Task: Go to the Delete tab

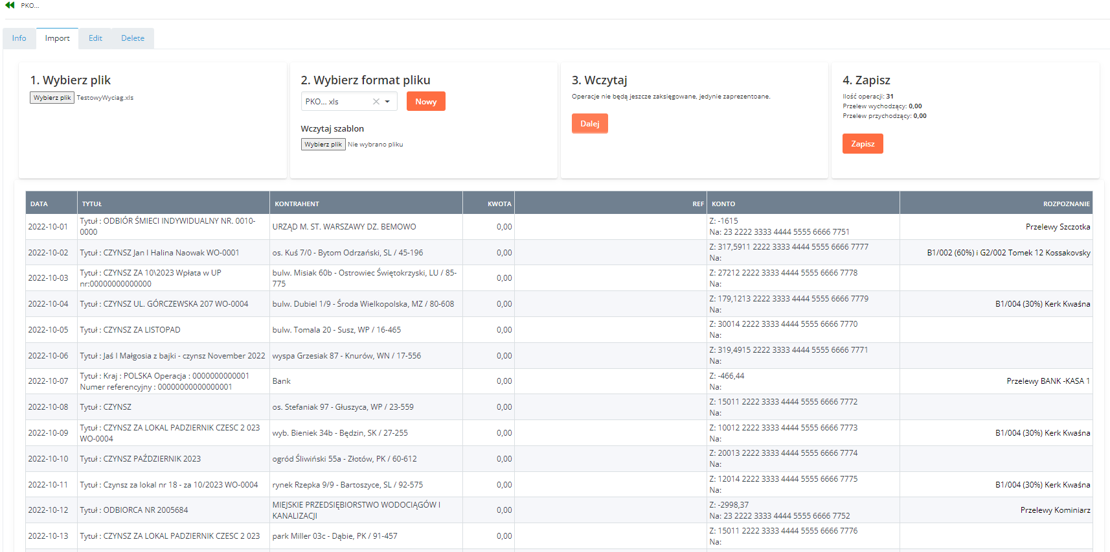Action: click(x=133, y=38)
